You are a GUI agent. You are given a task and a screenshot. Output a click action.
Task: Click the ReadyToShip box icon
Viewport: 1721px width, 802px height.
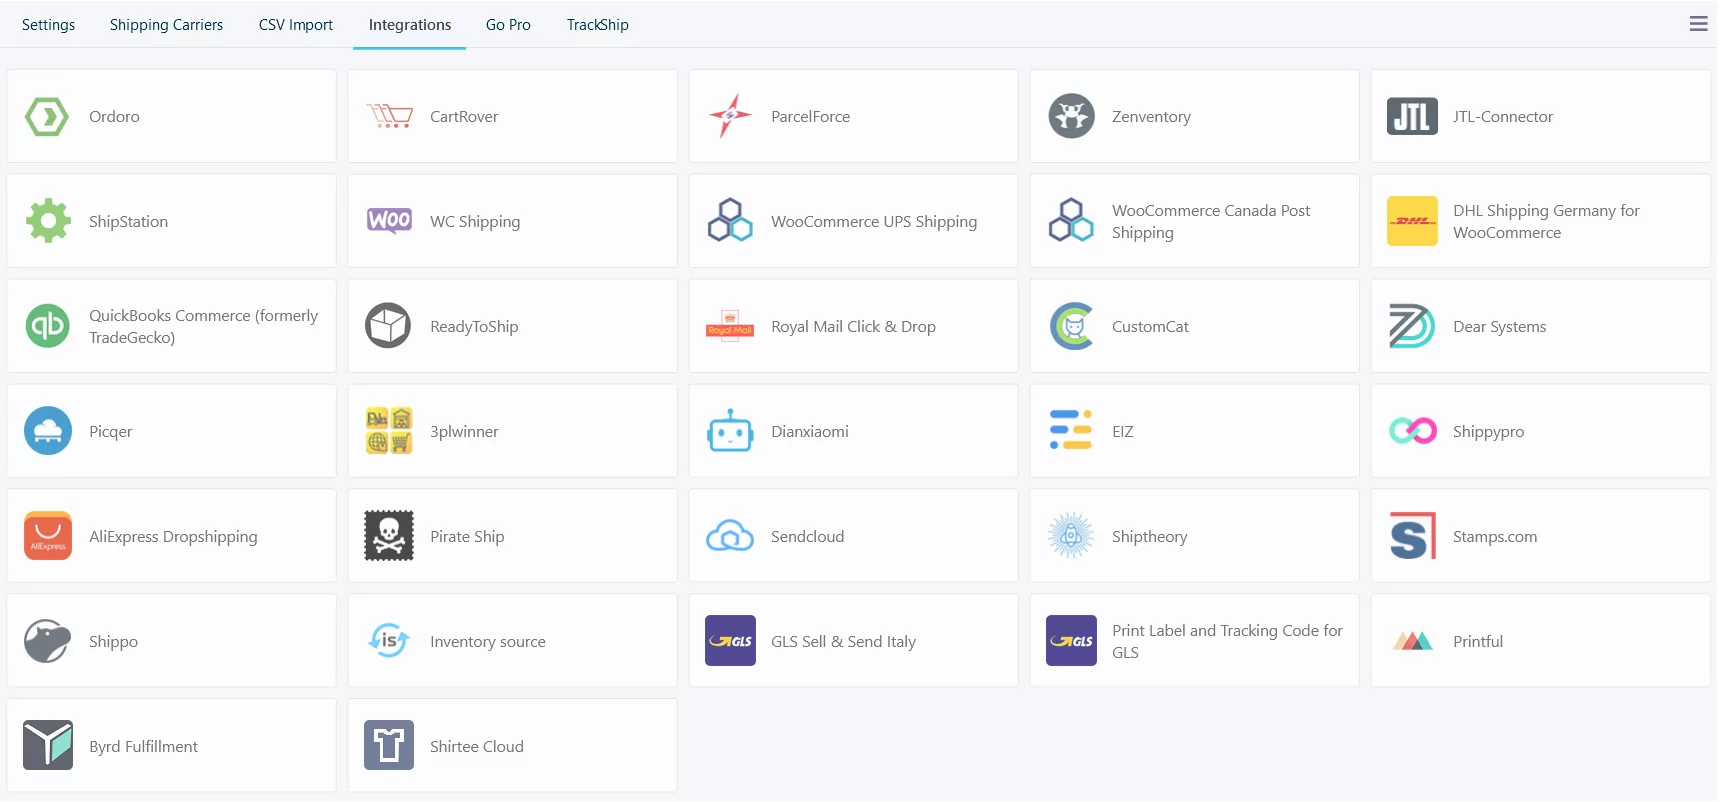[389, 326]
